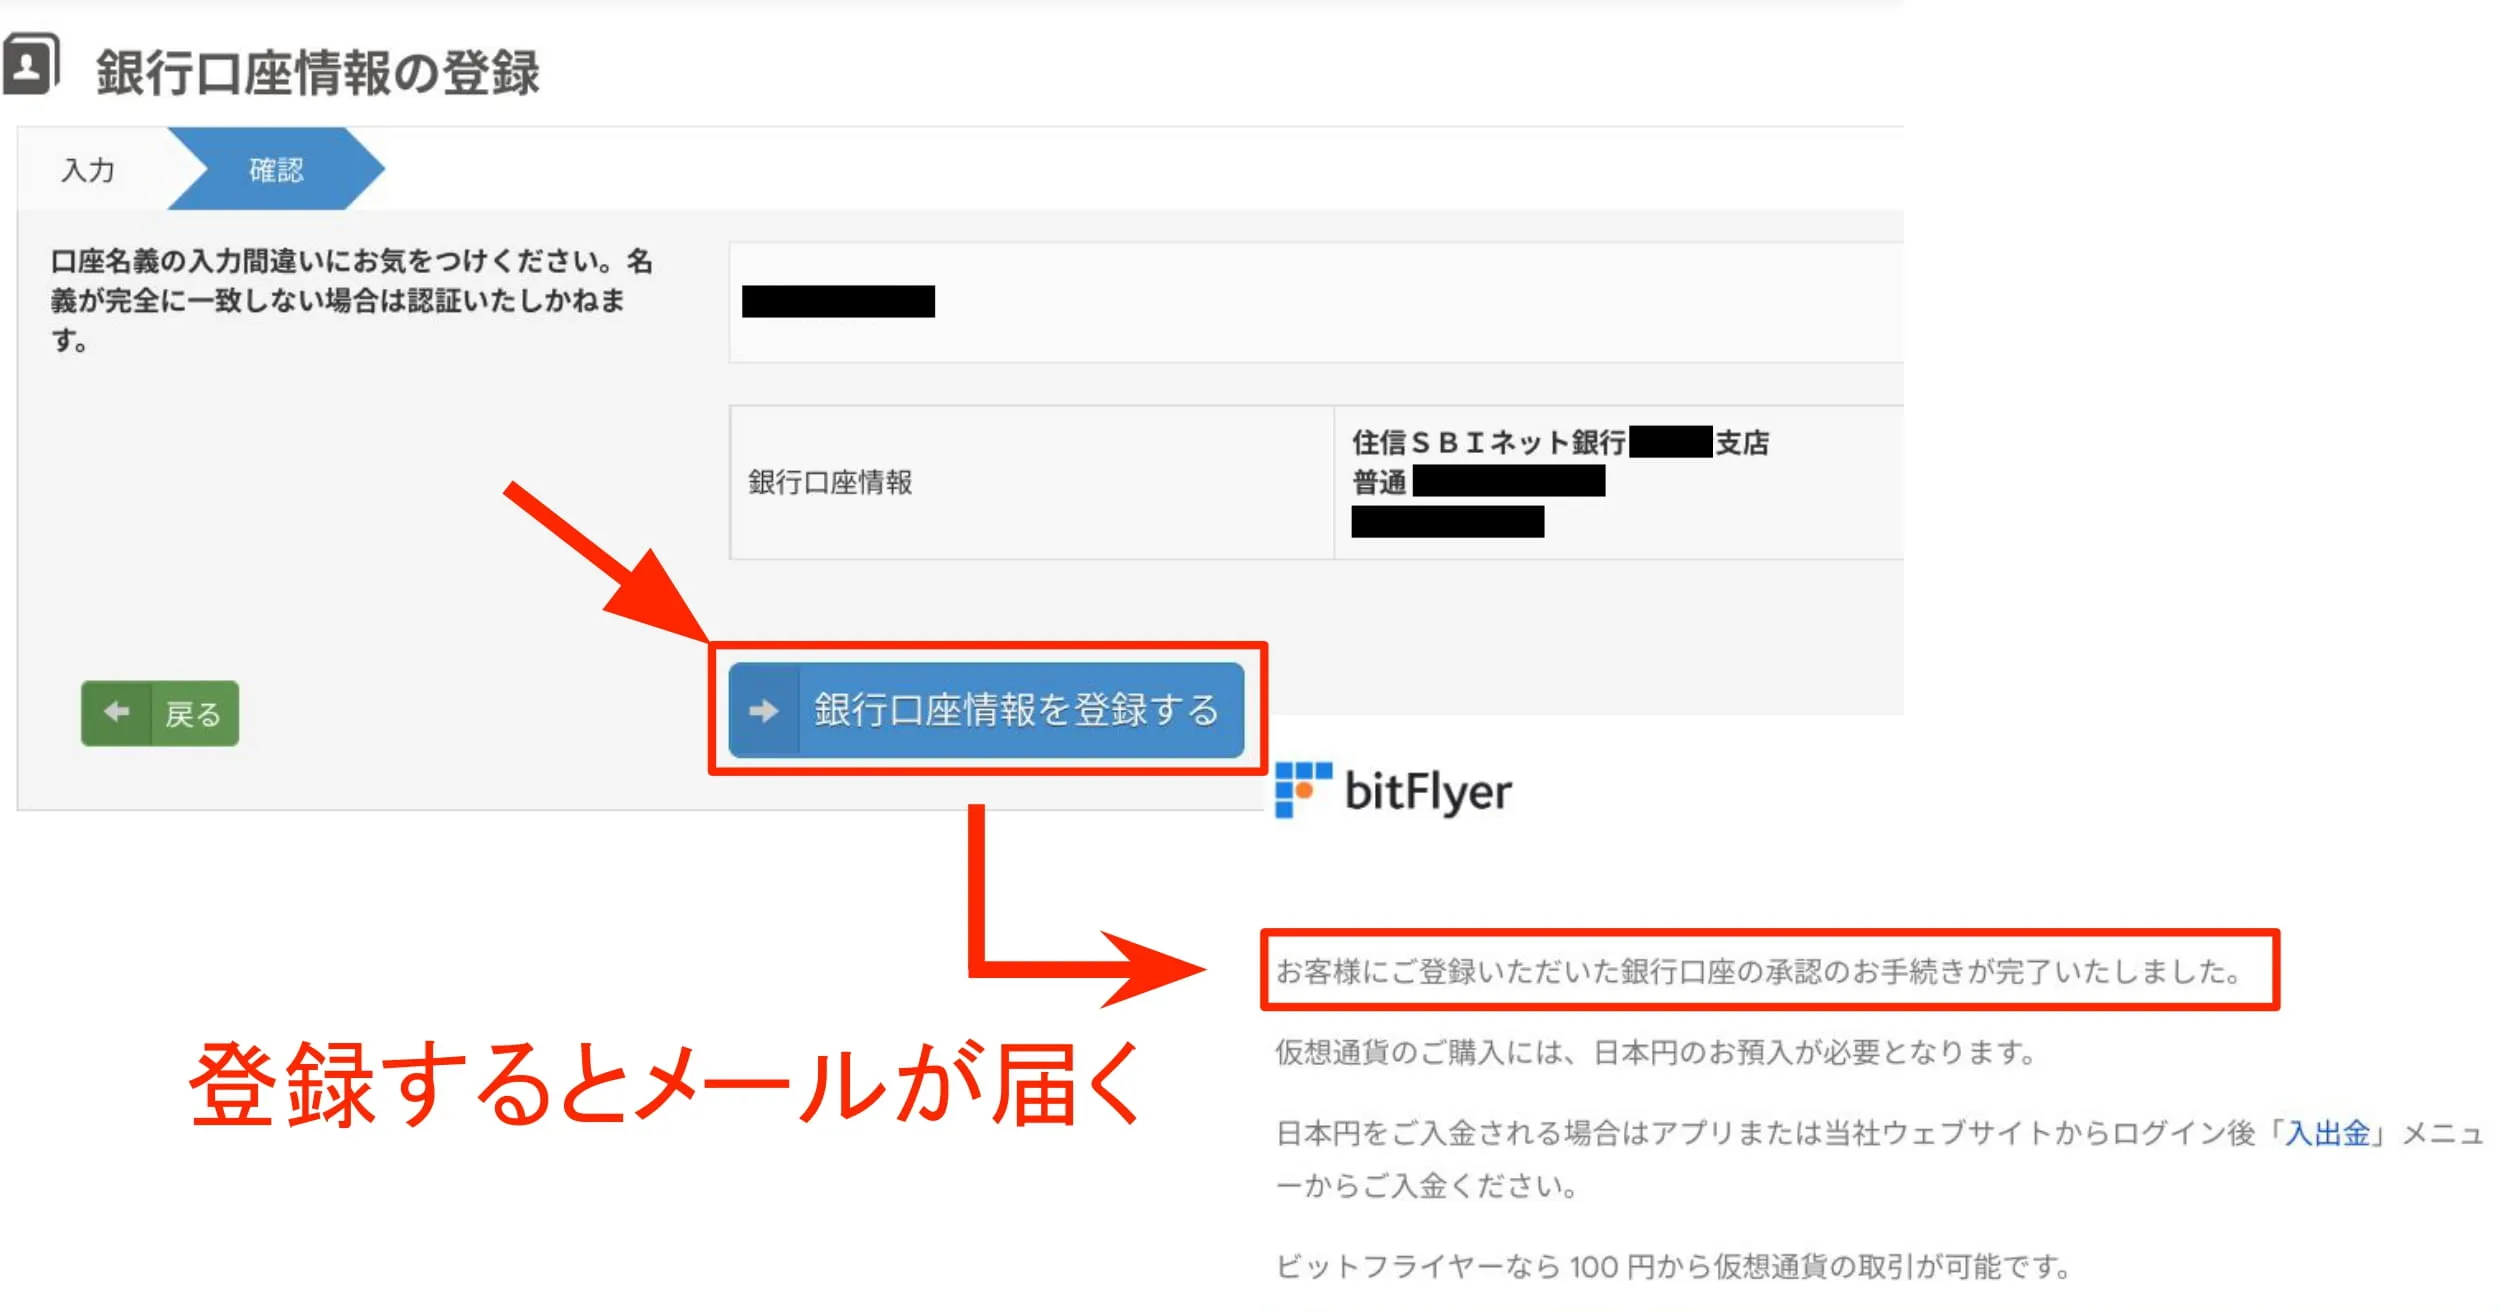Click the page title 銀行口座情報の登録
This screenshot has height=1312, width=2500.
316,72
